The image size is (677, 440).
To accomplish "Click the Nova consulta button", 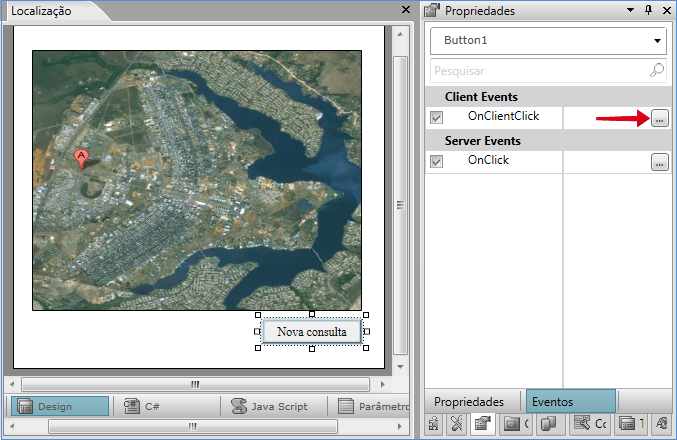I will [x=312, y=332].
